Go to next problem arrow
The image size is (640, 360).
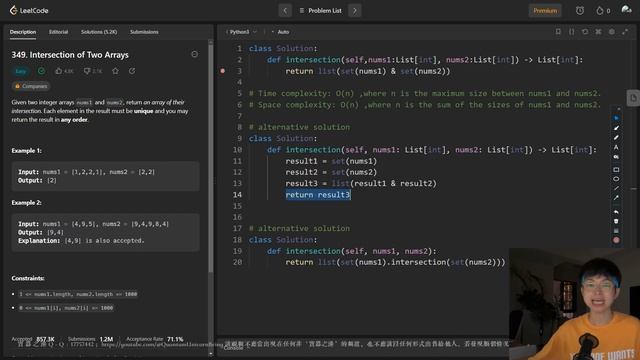[355, 11]
